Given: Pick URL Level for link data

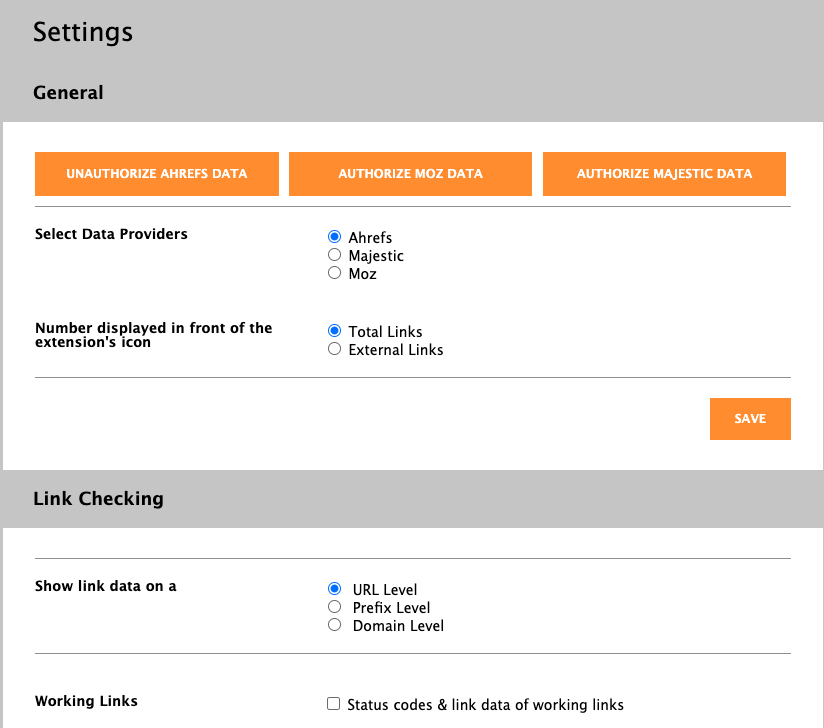Looking at the screenshot, I should (x=335, y=589).
